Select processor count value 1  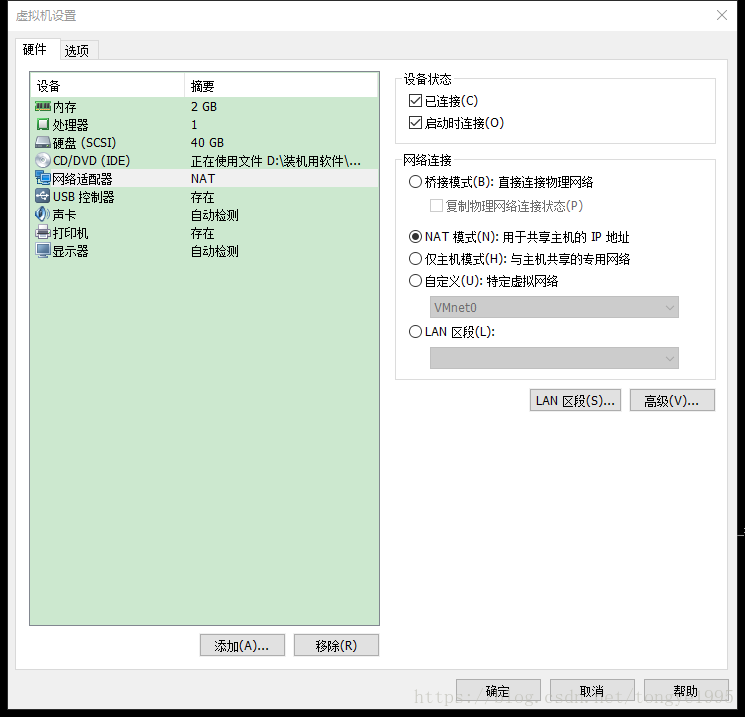(x=194, y=124)
